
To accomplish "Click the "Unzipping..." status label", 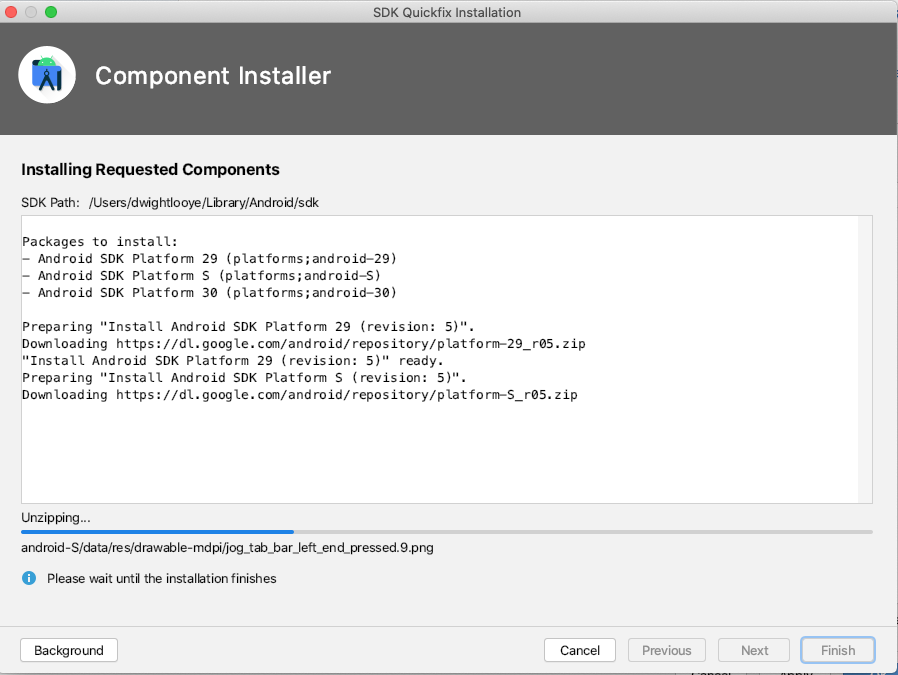I will pos(56,518).
